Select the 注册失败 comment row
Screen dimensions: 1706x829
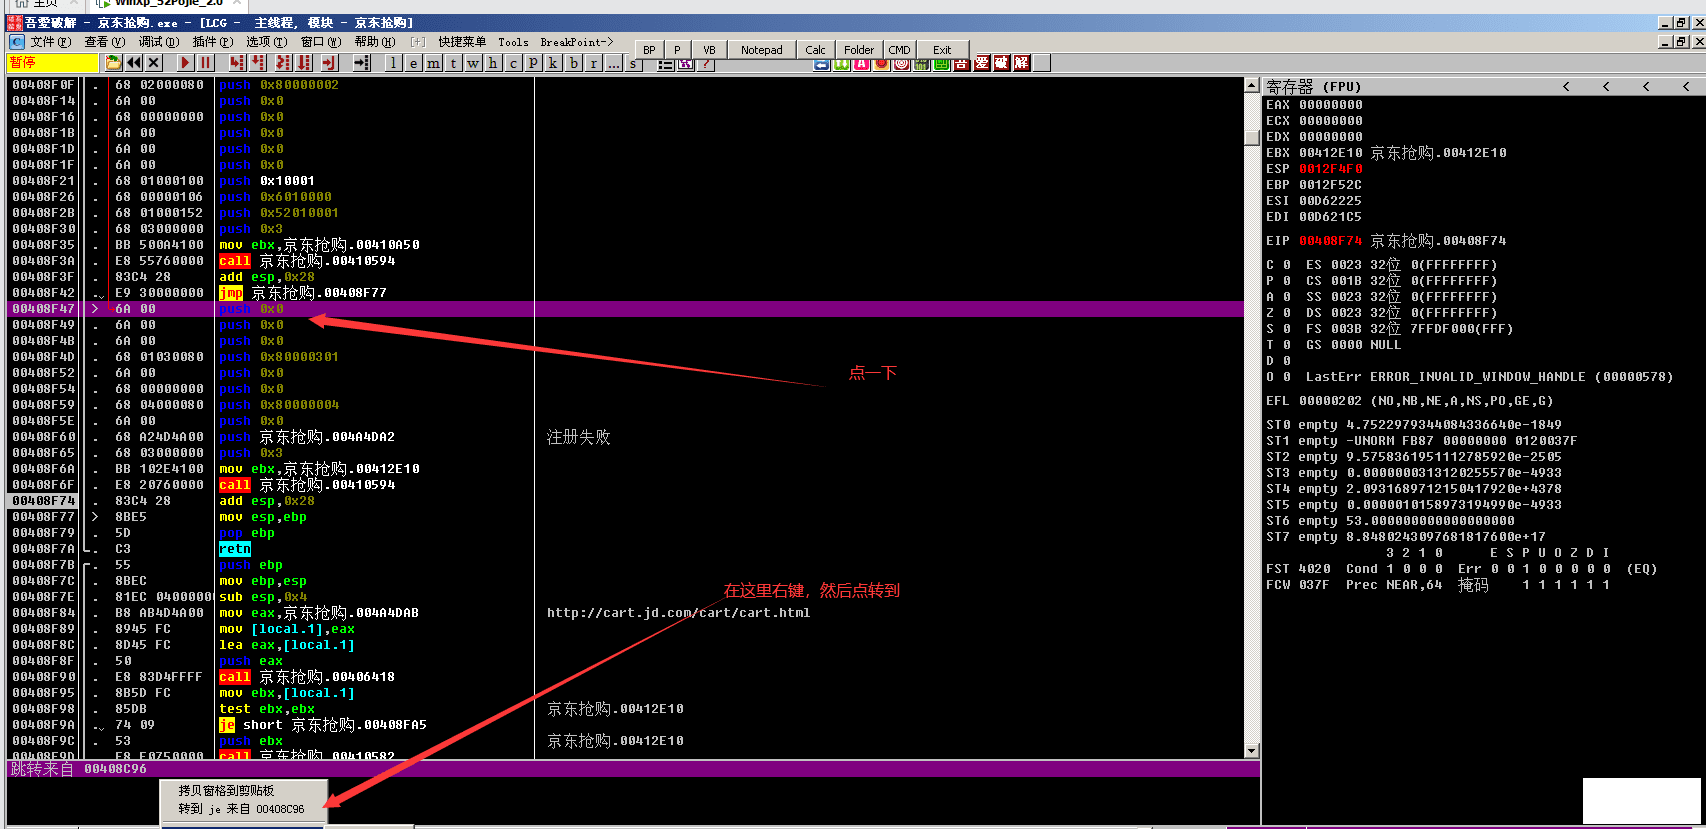click(x=578, y=437)
